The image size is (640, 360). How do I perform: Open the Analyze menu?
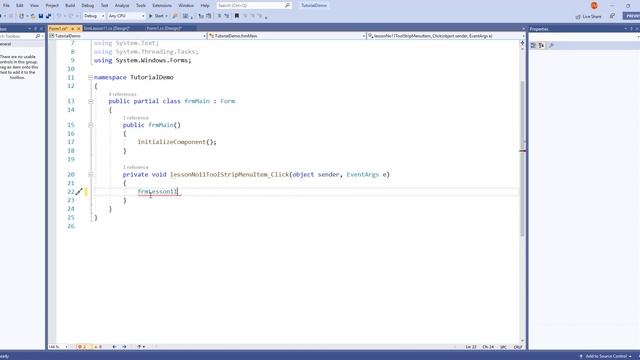point(122,5)
